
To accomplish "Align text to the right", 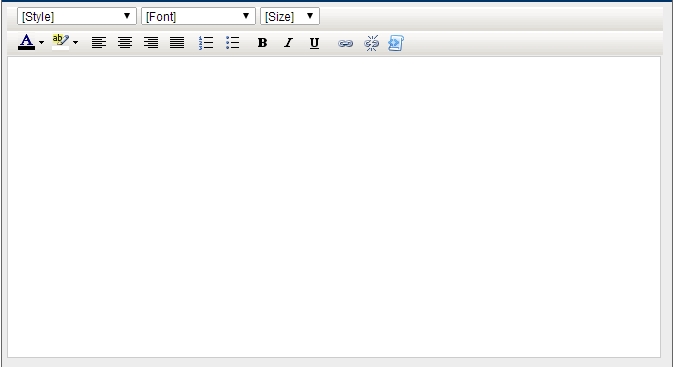I will tap(151, 43).
